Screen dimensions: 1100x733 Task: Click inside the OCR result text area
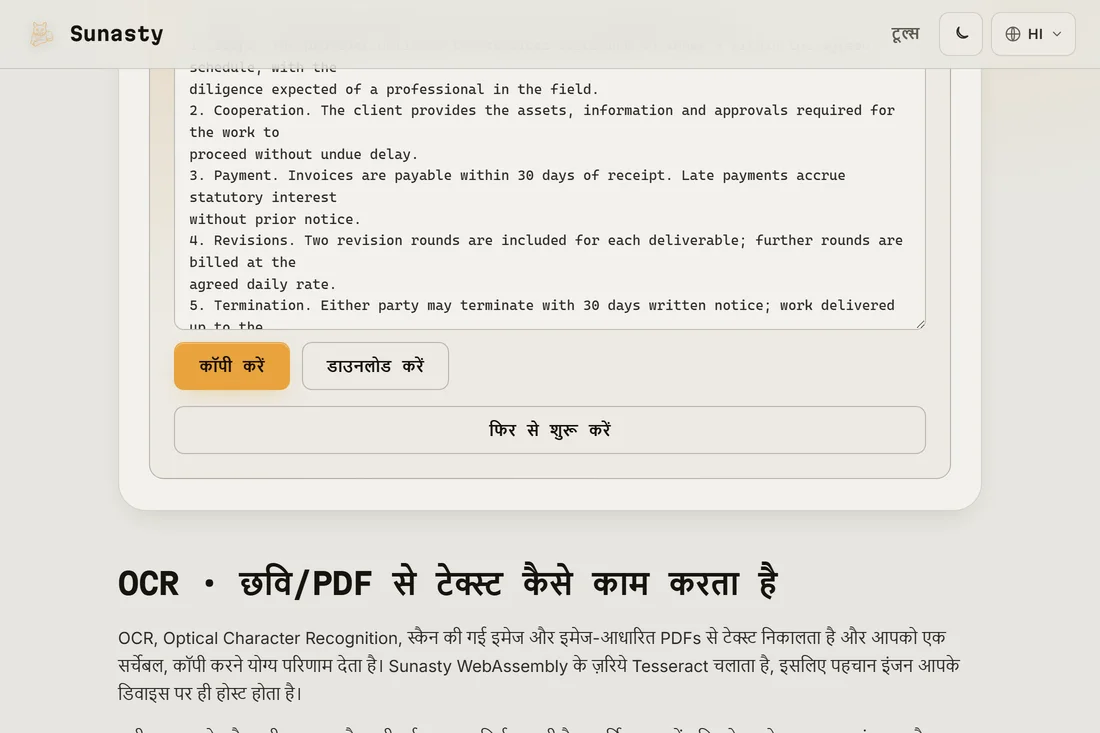[x=549, y=198]
